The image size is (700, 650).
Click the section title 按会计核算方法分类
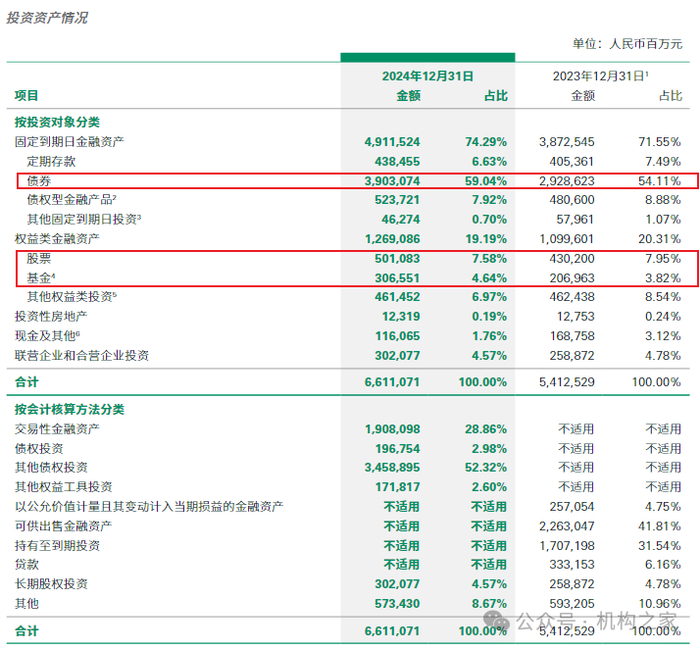pos(69,409)
